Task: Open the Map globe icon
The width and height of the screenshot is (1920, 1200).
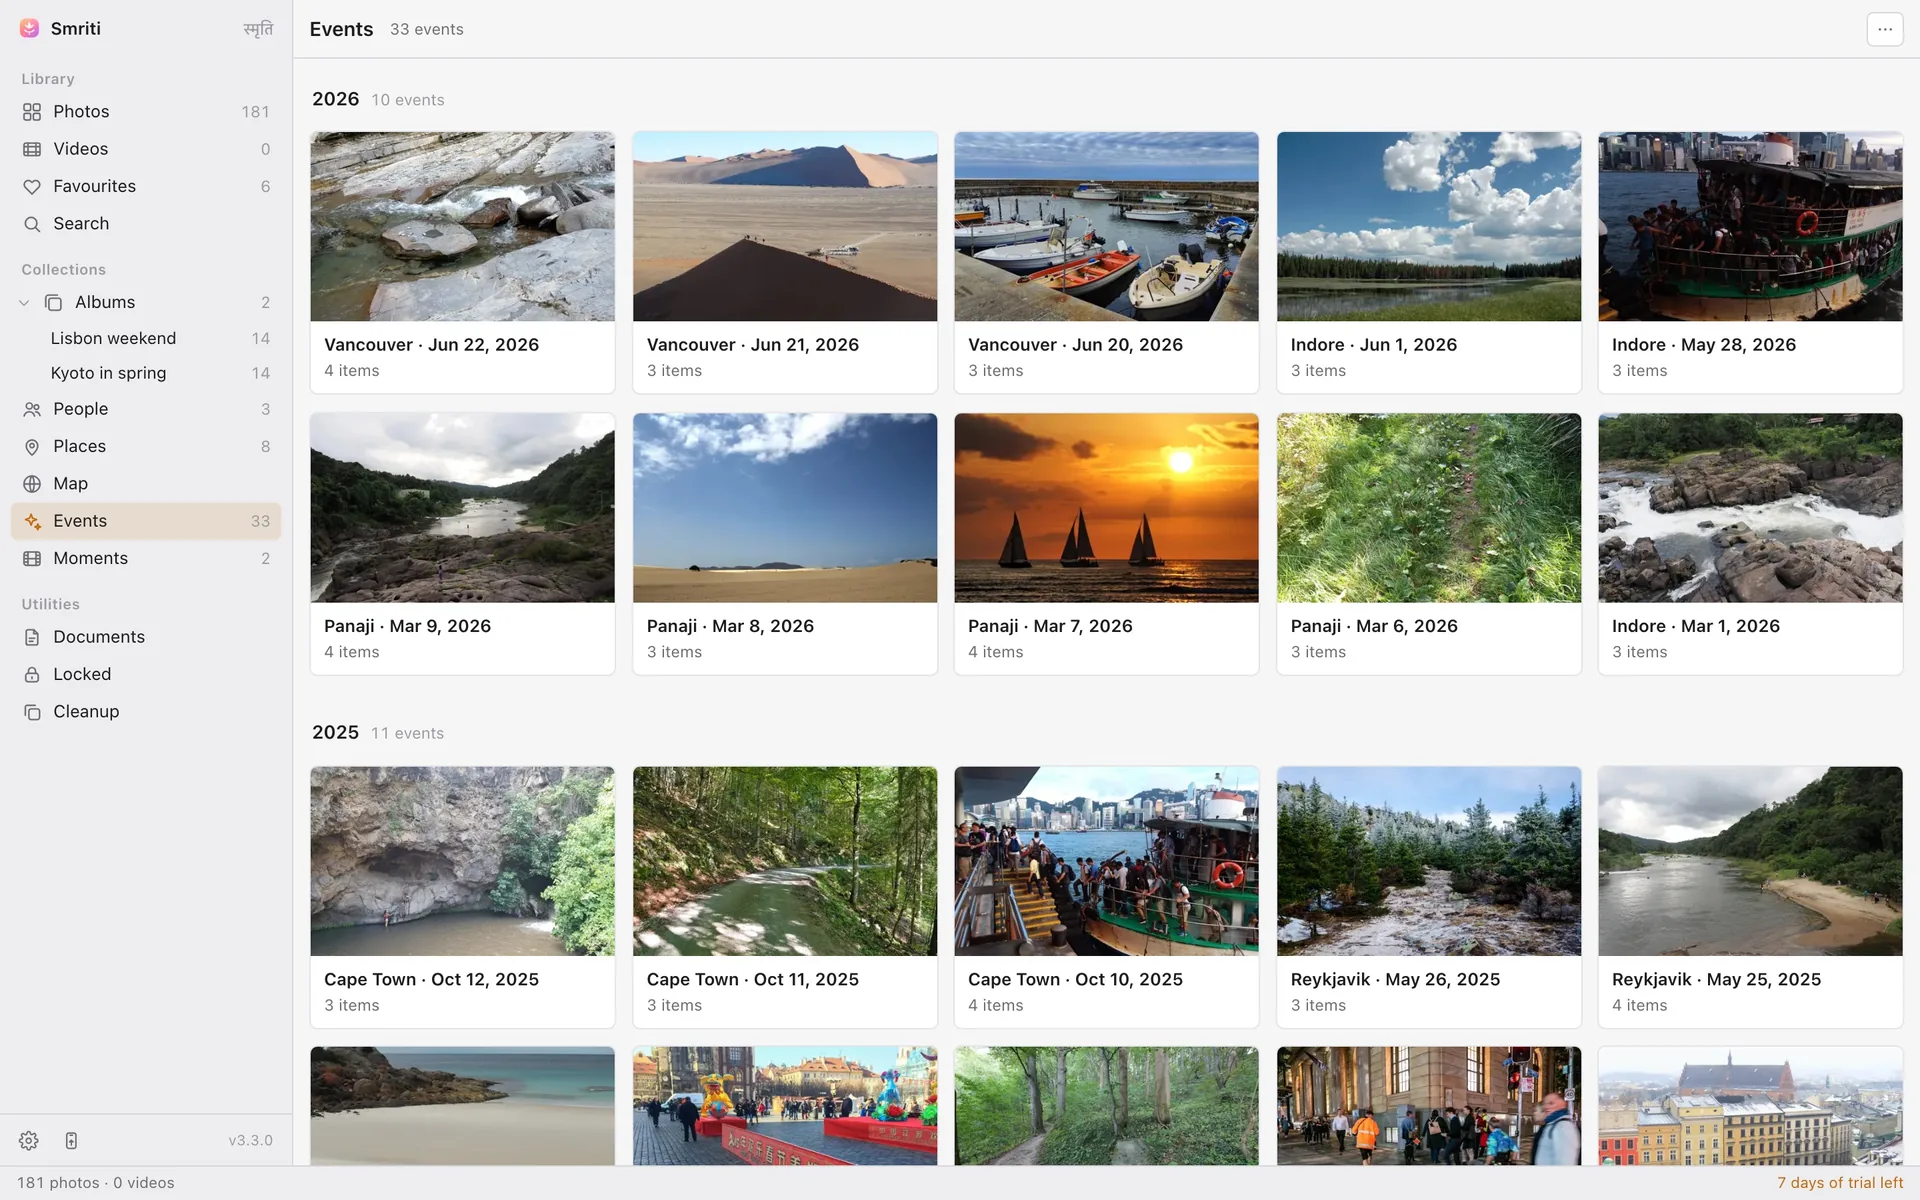Action: [32, 484]
